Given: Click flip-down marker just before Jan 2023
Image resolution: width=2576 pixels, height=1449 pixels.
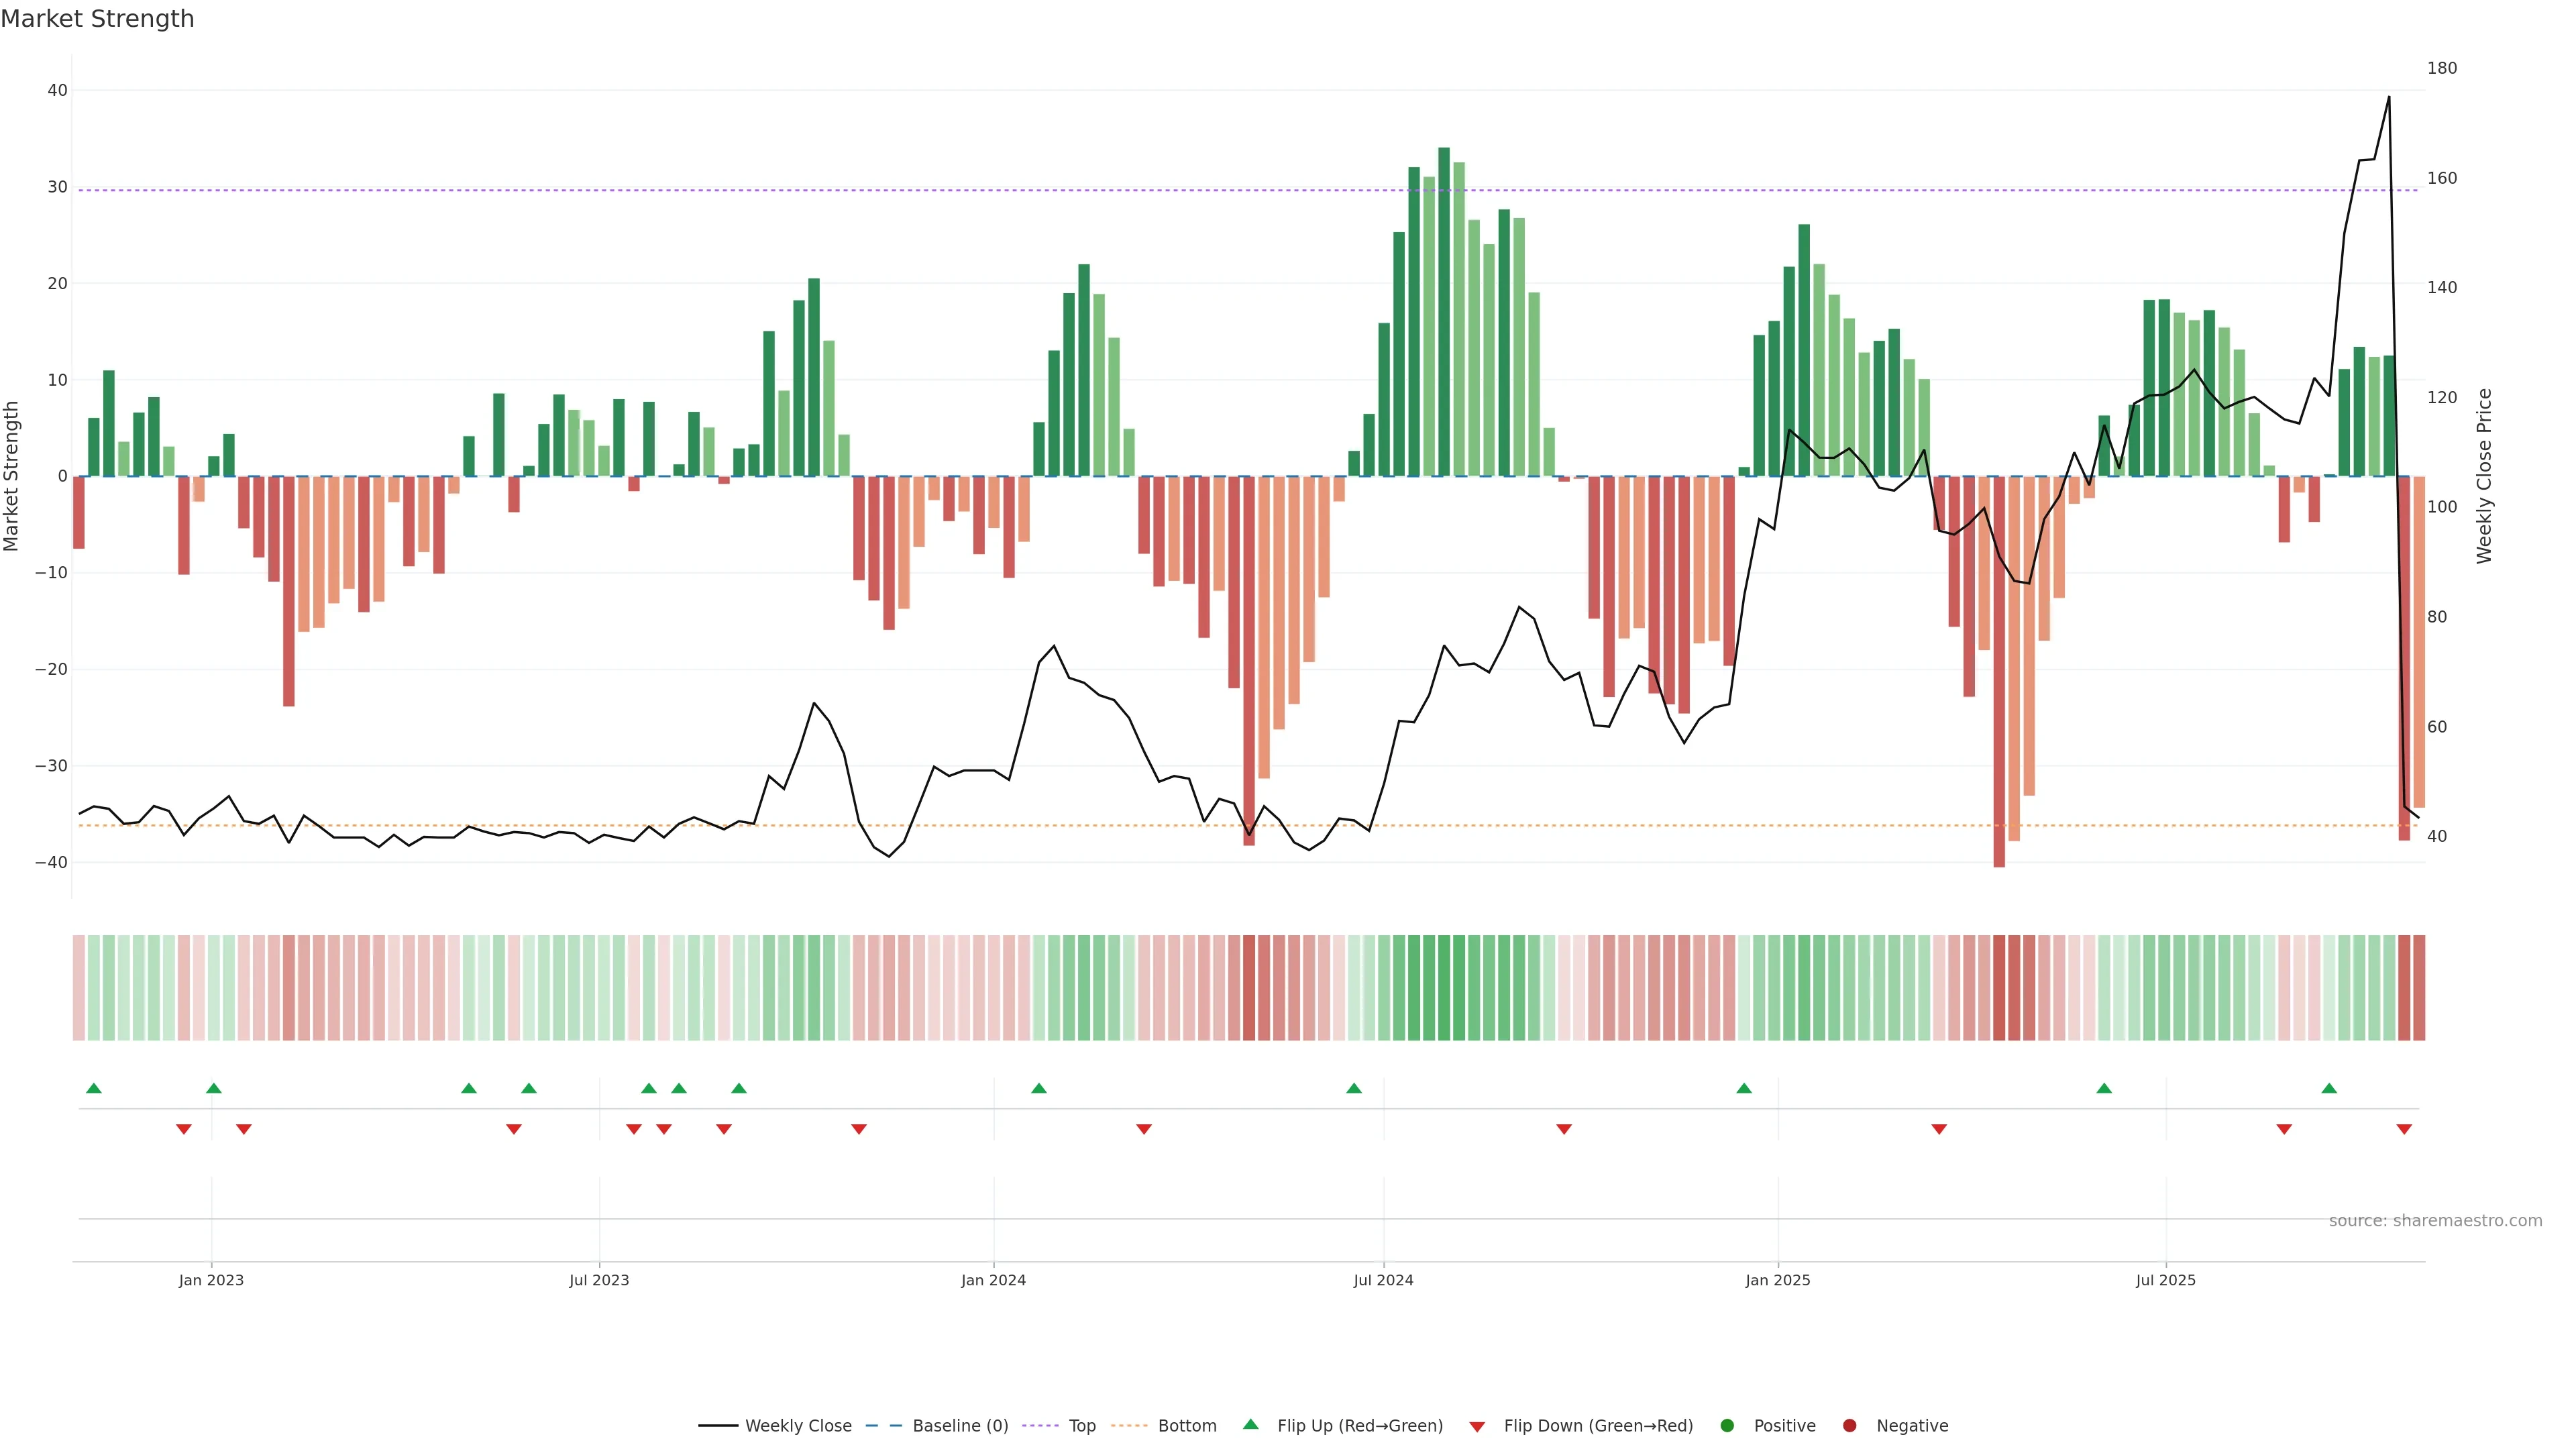Looking at the screenshot, I should coord(184,1129).
